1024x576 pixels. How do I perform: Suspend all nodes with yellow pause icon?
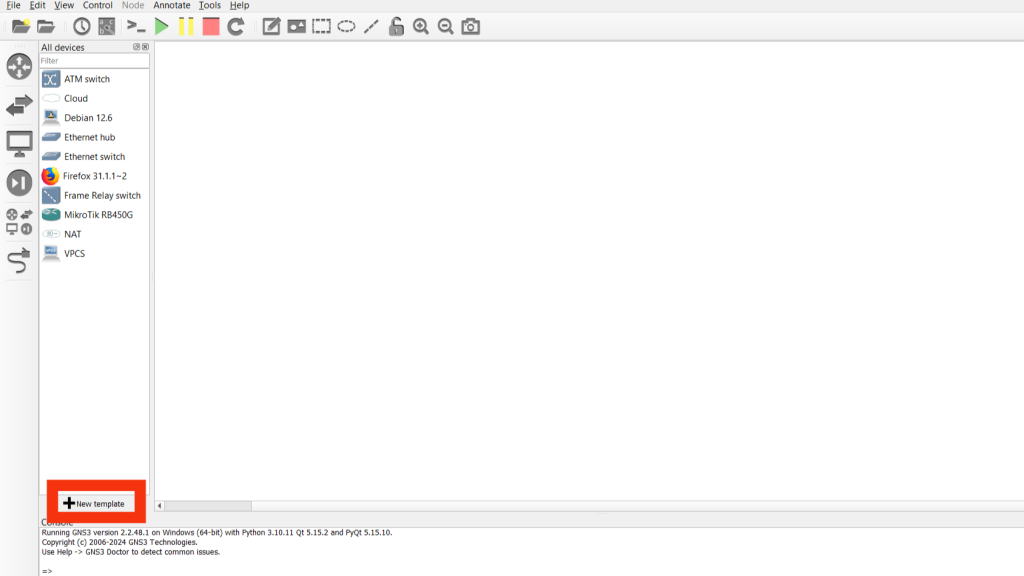coord(186,27)
